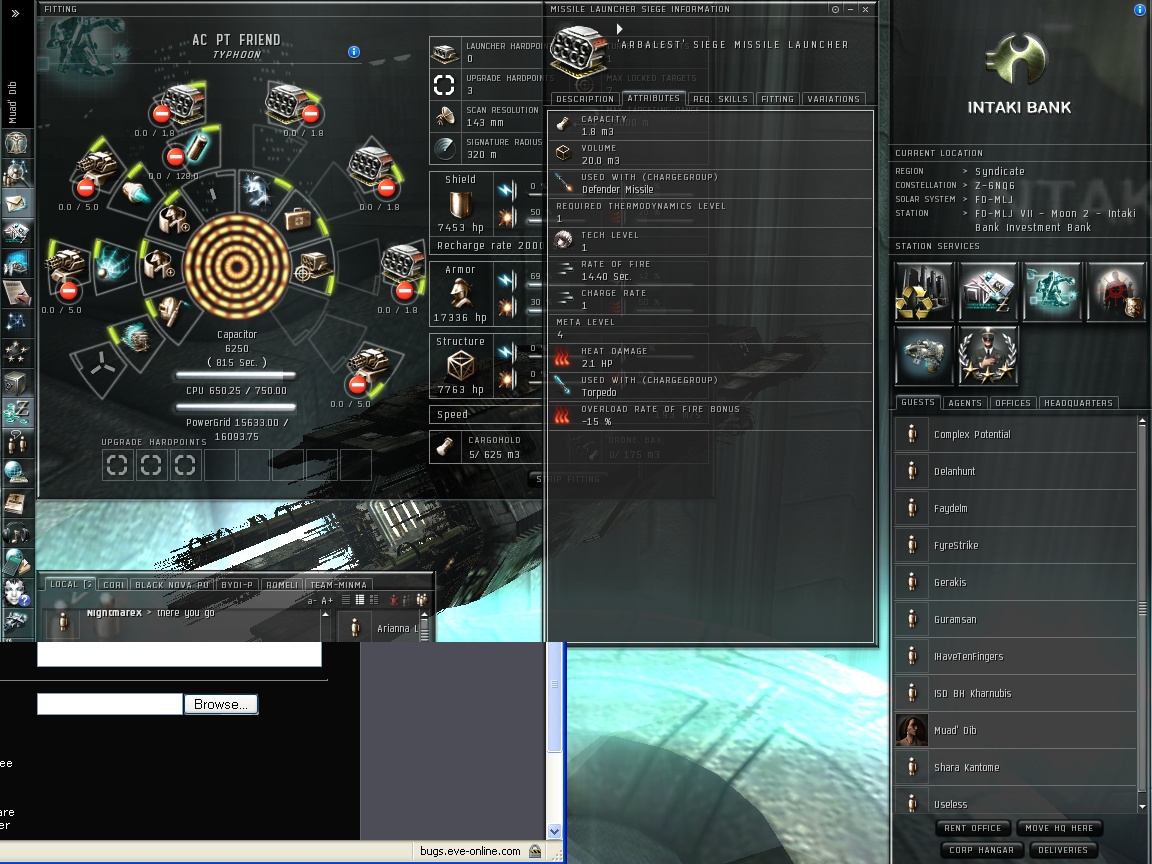Toggle the group of people icon in chat
This screenshot has width=1152, height=864.
(422, 600)
